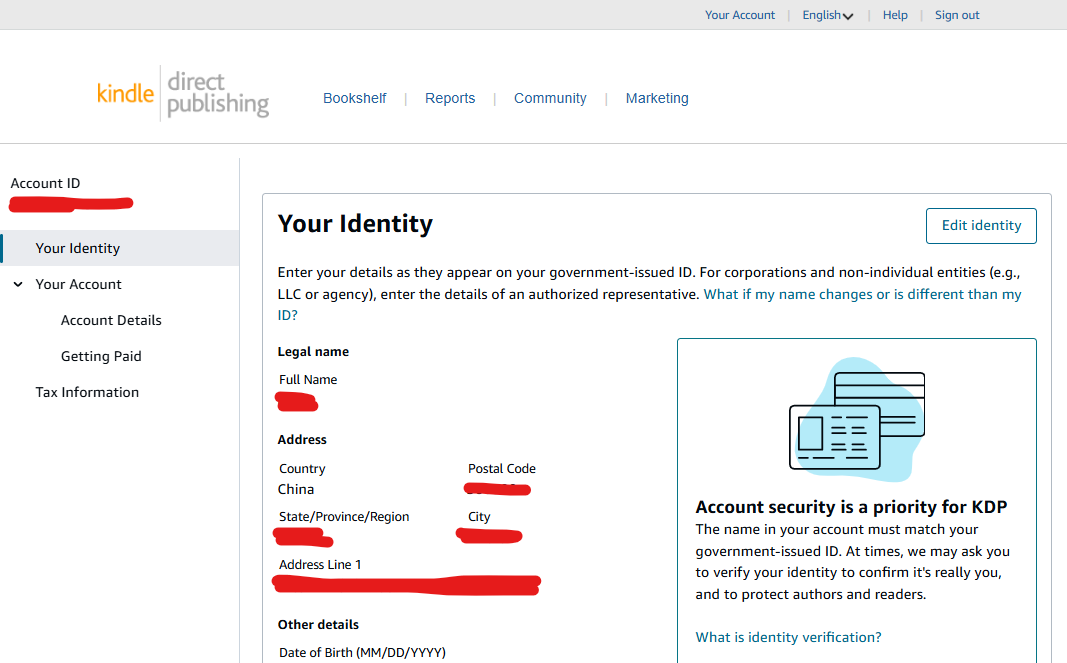Sign out of the account
Viewport: 1067px width, 663px height.
957,15
